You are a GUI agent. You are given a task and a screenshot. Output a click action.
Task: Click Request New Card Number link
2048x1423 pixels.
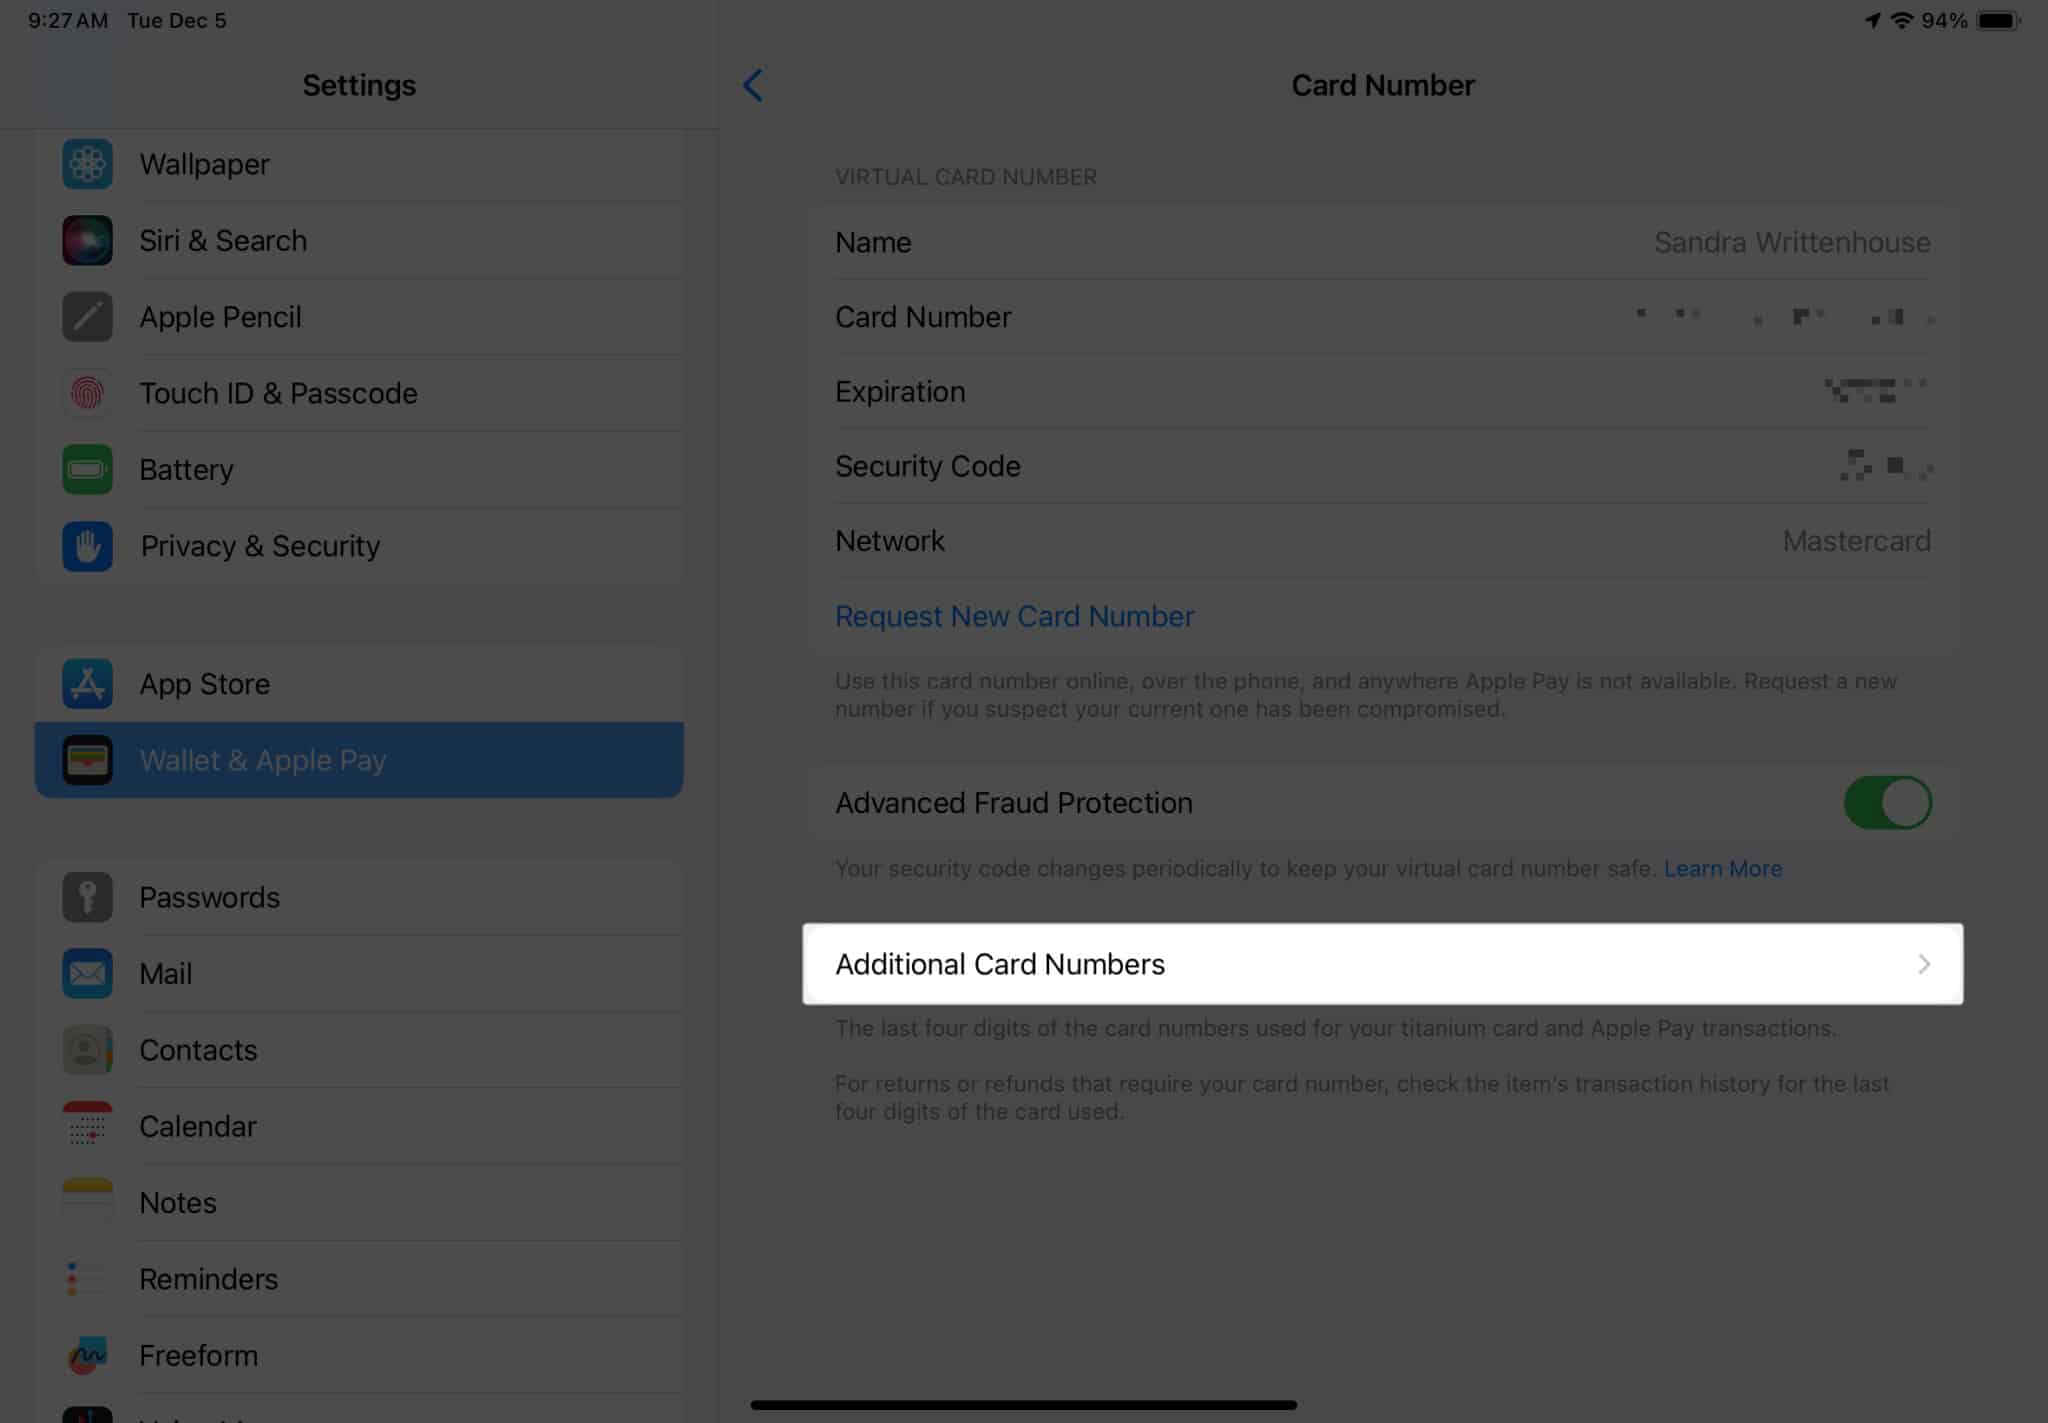pyautogui.click(x=1013, y=615)
